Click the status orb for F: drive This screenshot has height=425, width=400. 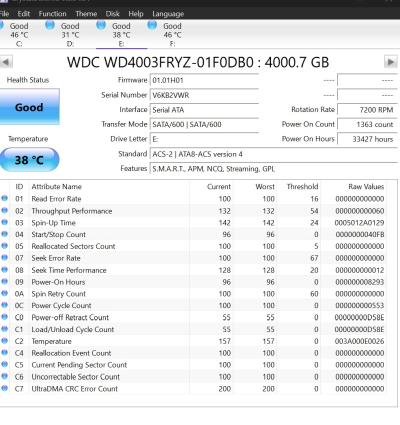click(x=152, y=25)
